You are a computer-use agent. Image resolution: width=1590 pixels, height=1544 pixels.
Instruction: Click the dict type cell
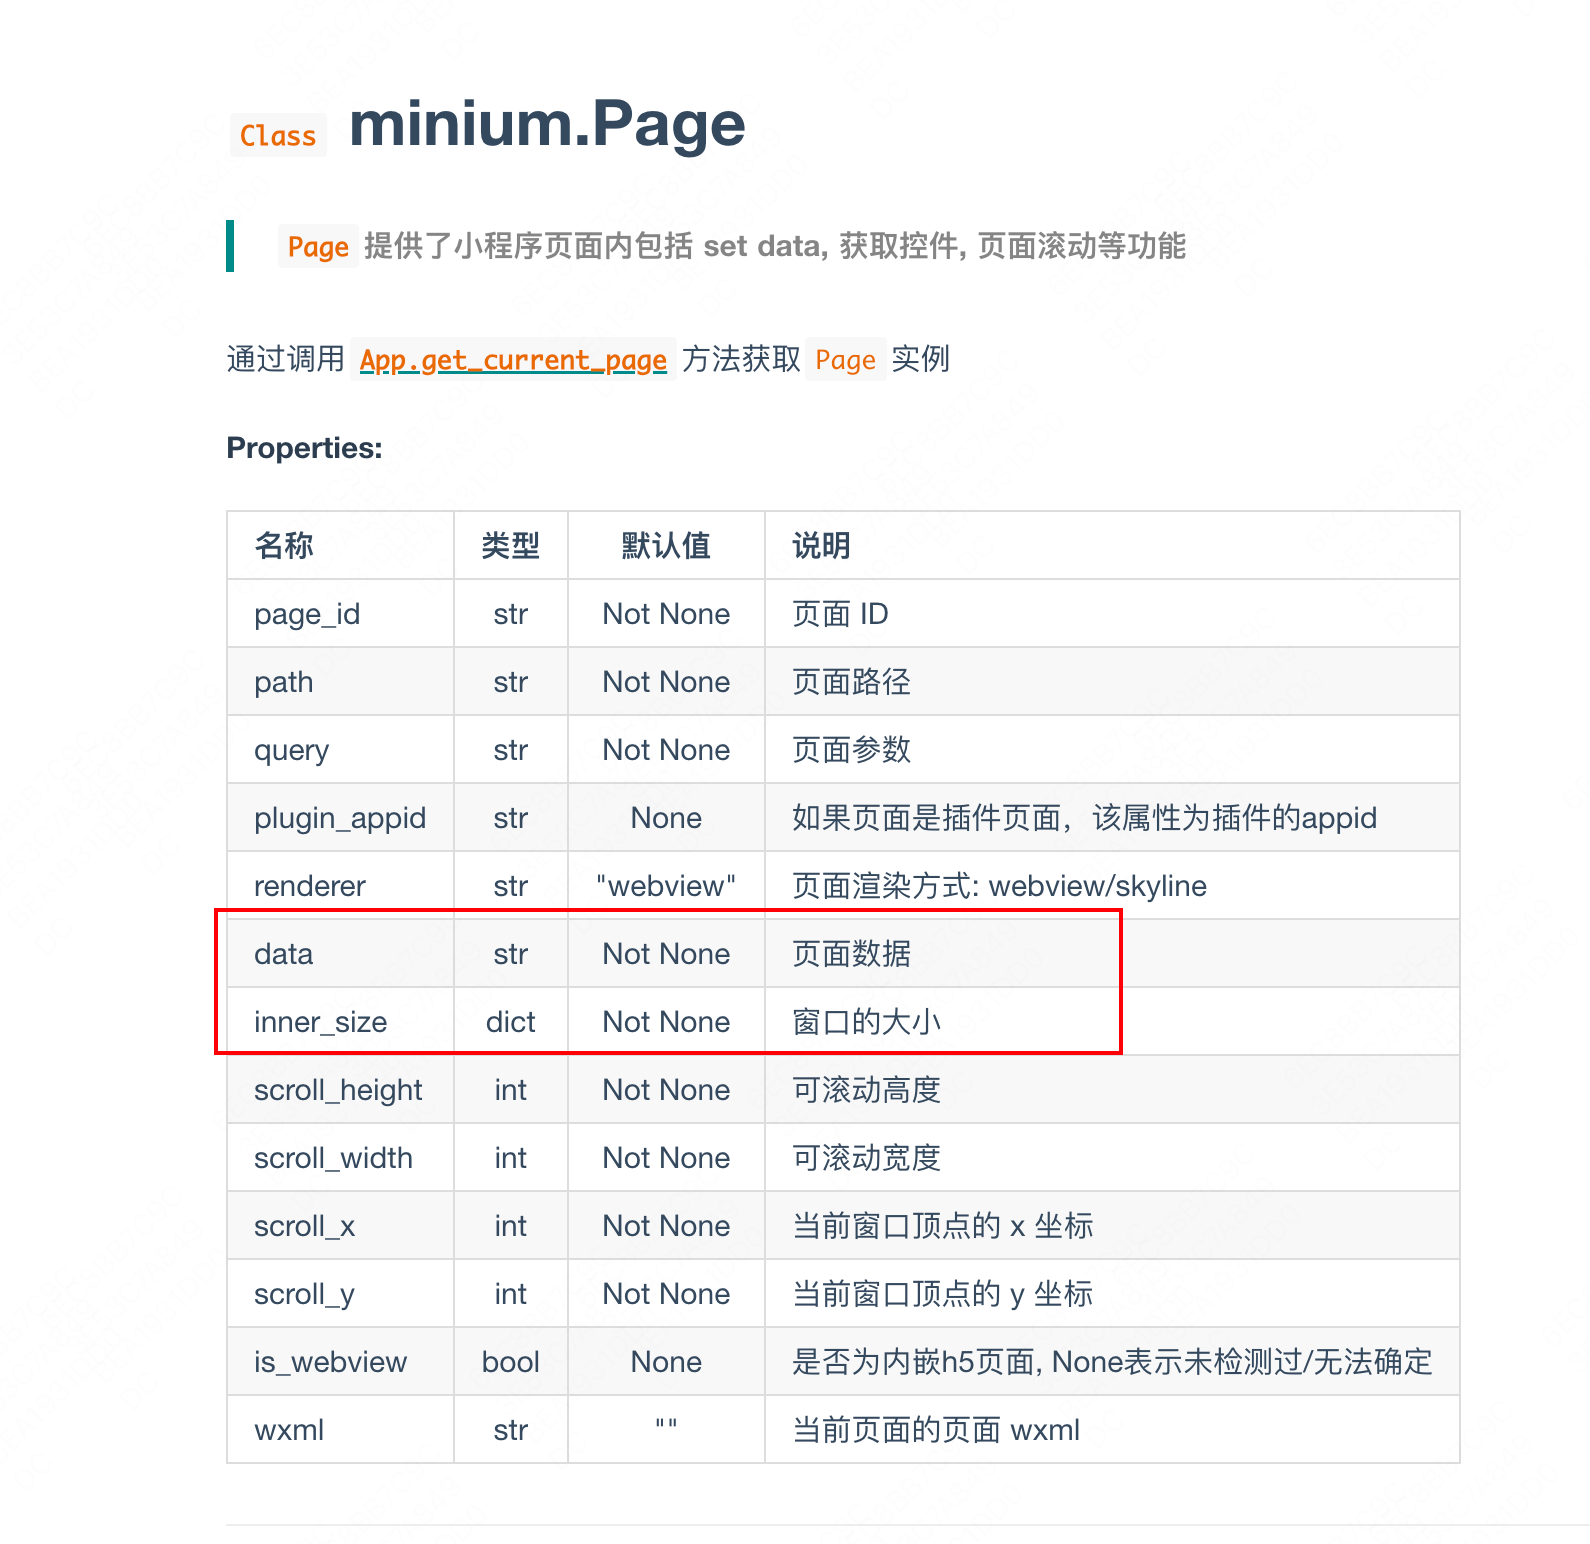tap(511, 1022)
